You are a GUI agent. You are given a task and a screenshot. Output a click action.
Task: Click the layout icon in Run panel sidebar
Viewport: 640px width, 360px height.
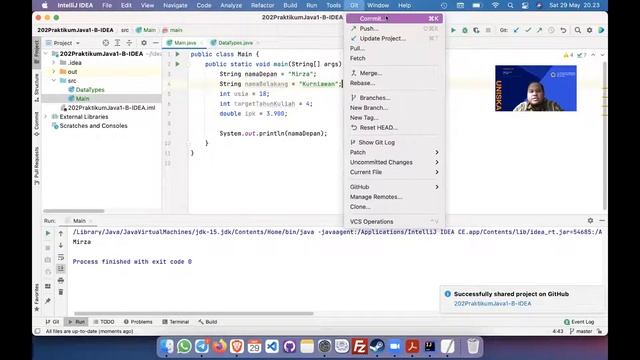coord(48,286)
